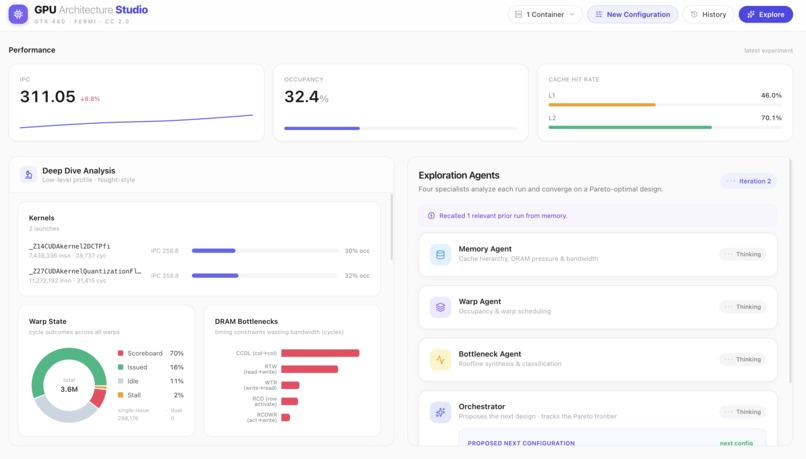806x459 pixels.
Task: Select the _Z14CUDAkernel2DCTPfi kernel row
Action: pyautogui.click(x=199, y=250)
